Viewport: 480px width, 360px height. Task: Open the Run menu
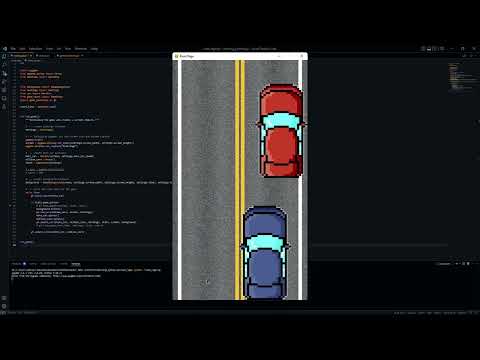(x=68, y=49)
